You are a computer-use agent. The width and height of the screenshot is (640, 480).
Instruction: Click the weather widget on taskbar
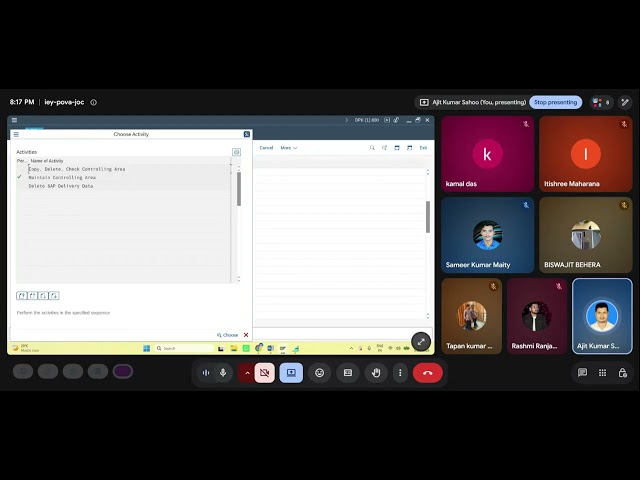pyautogui.click(x=26, y=348)
